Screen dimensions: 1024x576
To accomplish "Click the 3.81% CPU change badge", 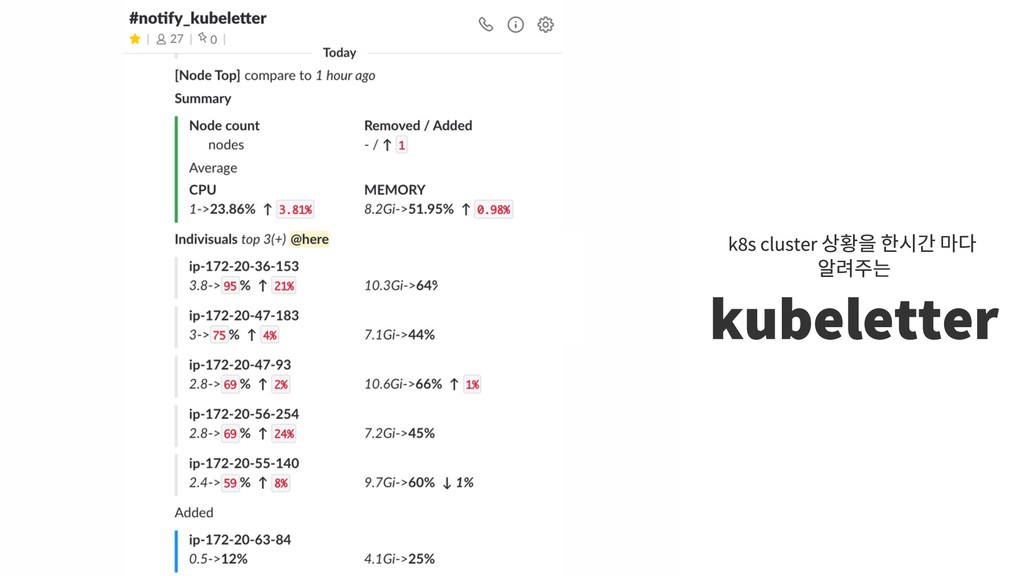I will (x=295, y=210).
